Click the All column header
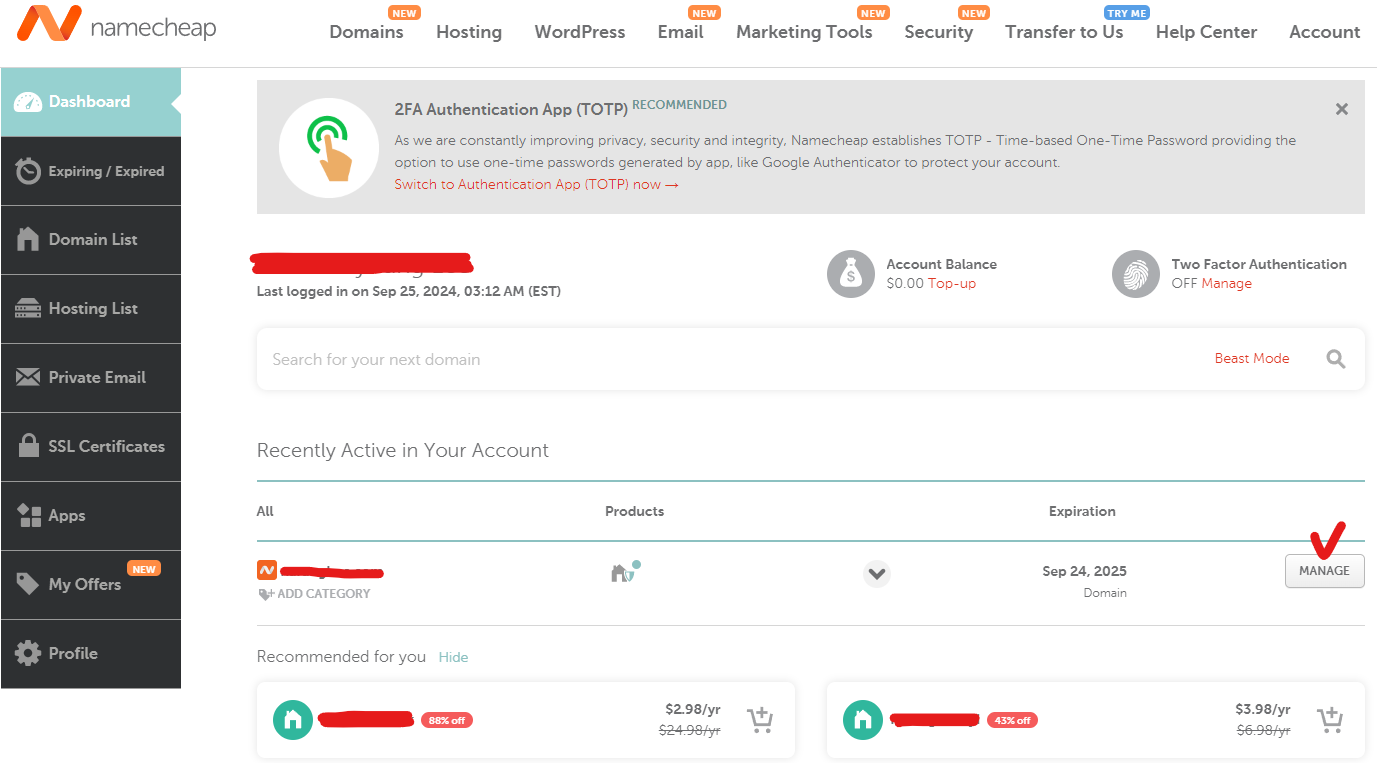This screenshot has width=1377, height=763. pyautogui.click(x=265, y=511)
